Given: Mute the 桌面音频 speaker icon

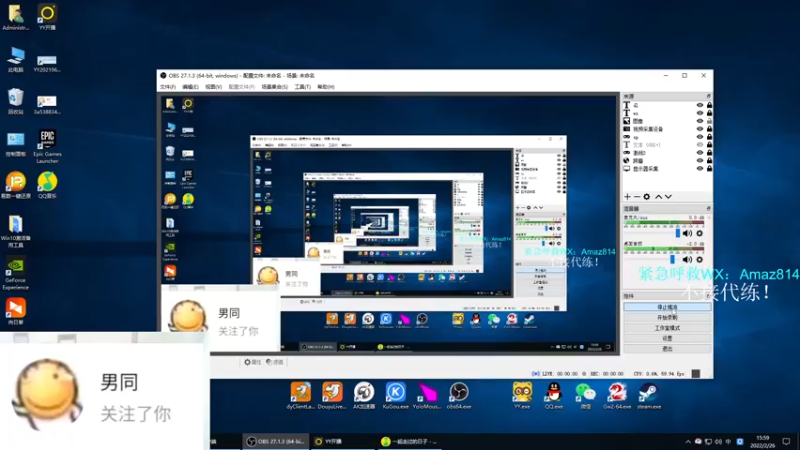Looking at the screenshot, I should coord(687,259).
